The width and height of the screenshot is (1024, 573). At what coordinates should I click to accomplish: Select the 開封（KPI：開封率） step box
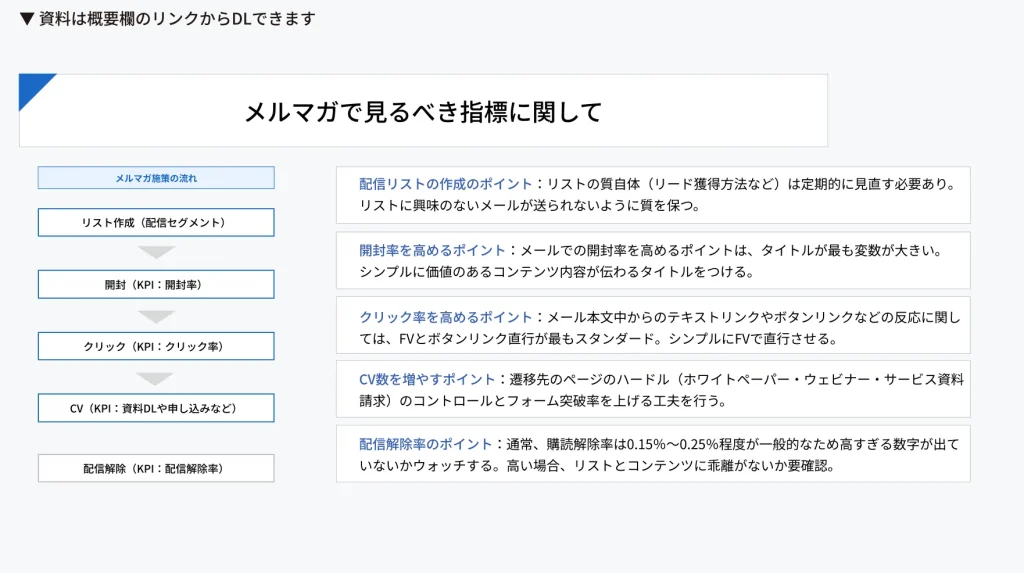click(x=156, y=285)
